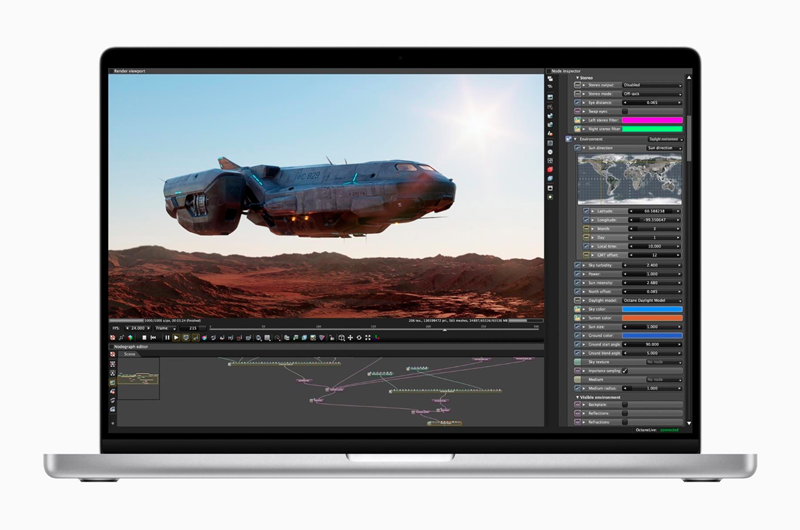Stop rendering using the square stop icon
The height and width of the screenshot is (530, 800).
click(144, 338)
